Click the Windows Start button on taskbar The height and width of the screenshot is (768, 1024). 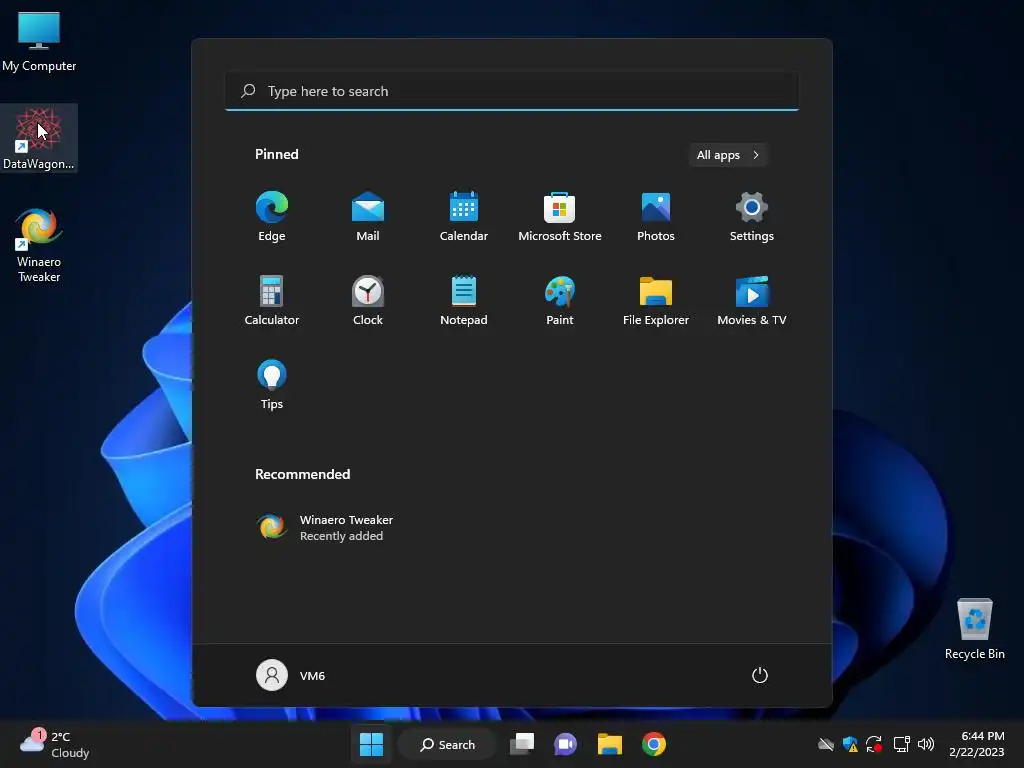click(372, 744)
